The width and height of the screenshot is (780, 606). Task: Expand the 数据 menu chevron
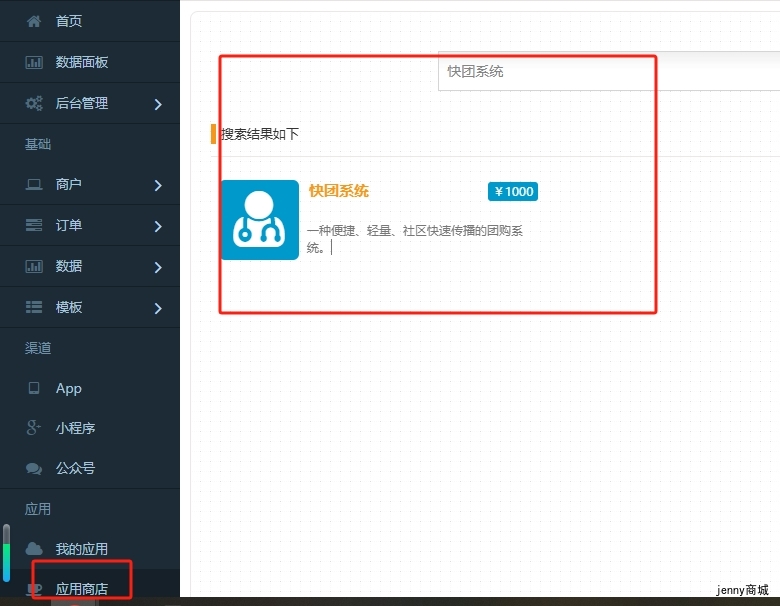(158, 267)
